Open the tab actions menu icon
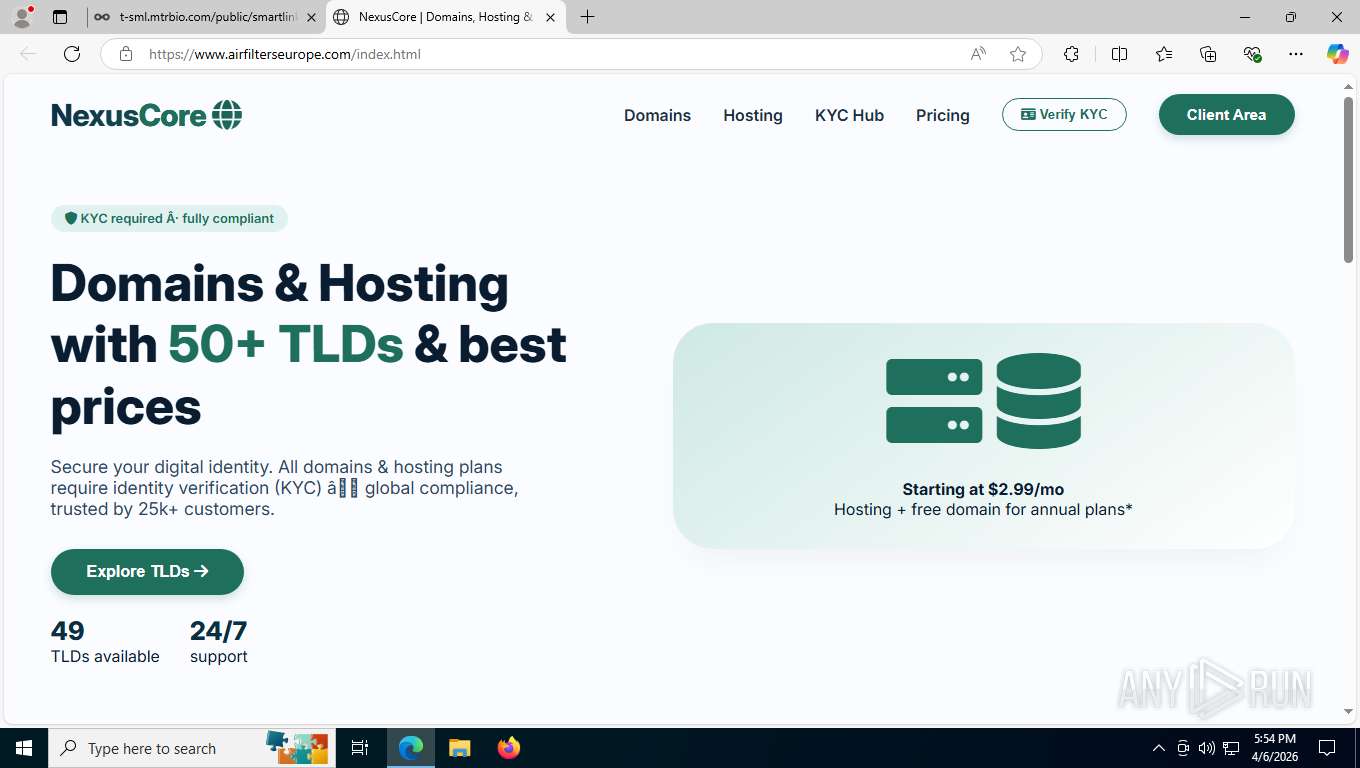Viewport: 1360px width, 768px height. click(60, 17)
